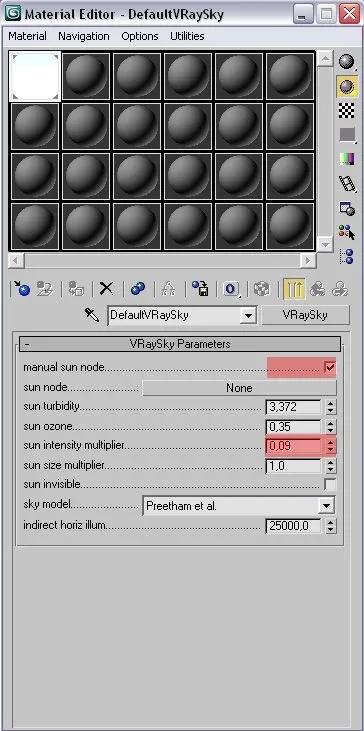Open the sky model Preetham dropdown
The width and height of the screenshot is (364, 731).
[326, 505]
